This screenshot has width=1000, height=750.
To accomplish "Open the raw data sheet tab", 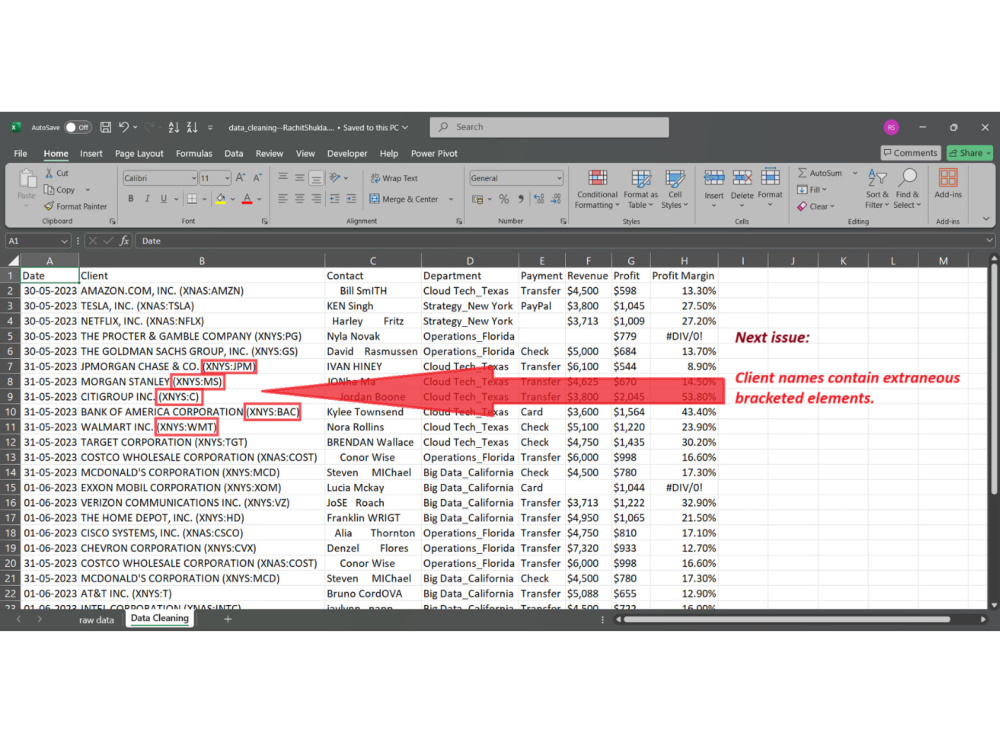I will click(x=96, y=620).
